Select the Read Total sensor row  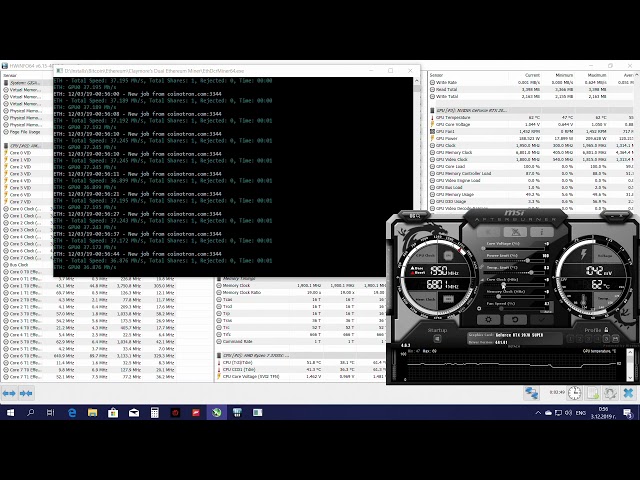[x=531, y=89]
